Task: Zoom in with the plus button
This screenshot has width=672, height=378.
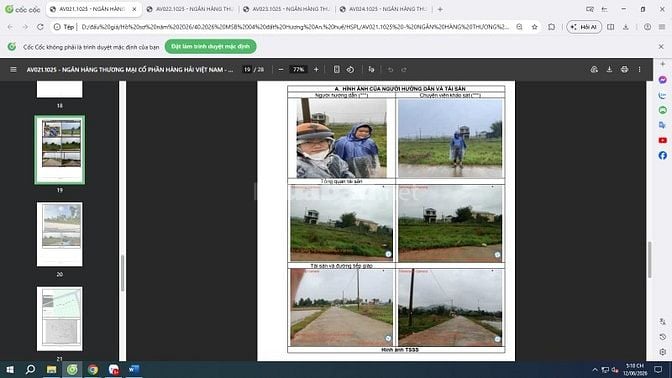Action: tap(316, 69)
